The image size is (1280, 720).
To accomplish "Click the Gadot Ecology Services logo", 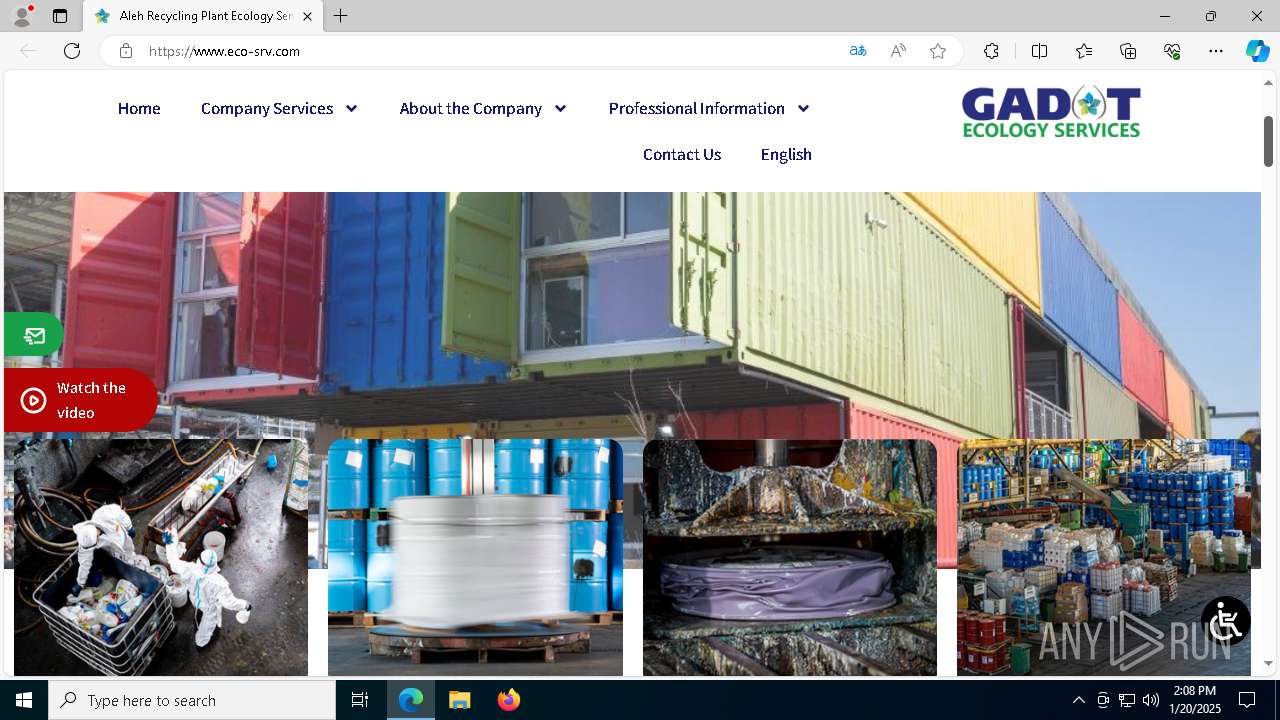I will pyautogui.click(x=1051, y=112).
